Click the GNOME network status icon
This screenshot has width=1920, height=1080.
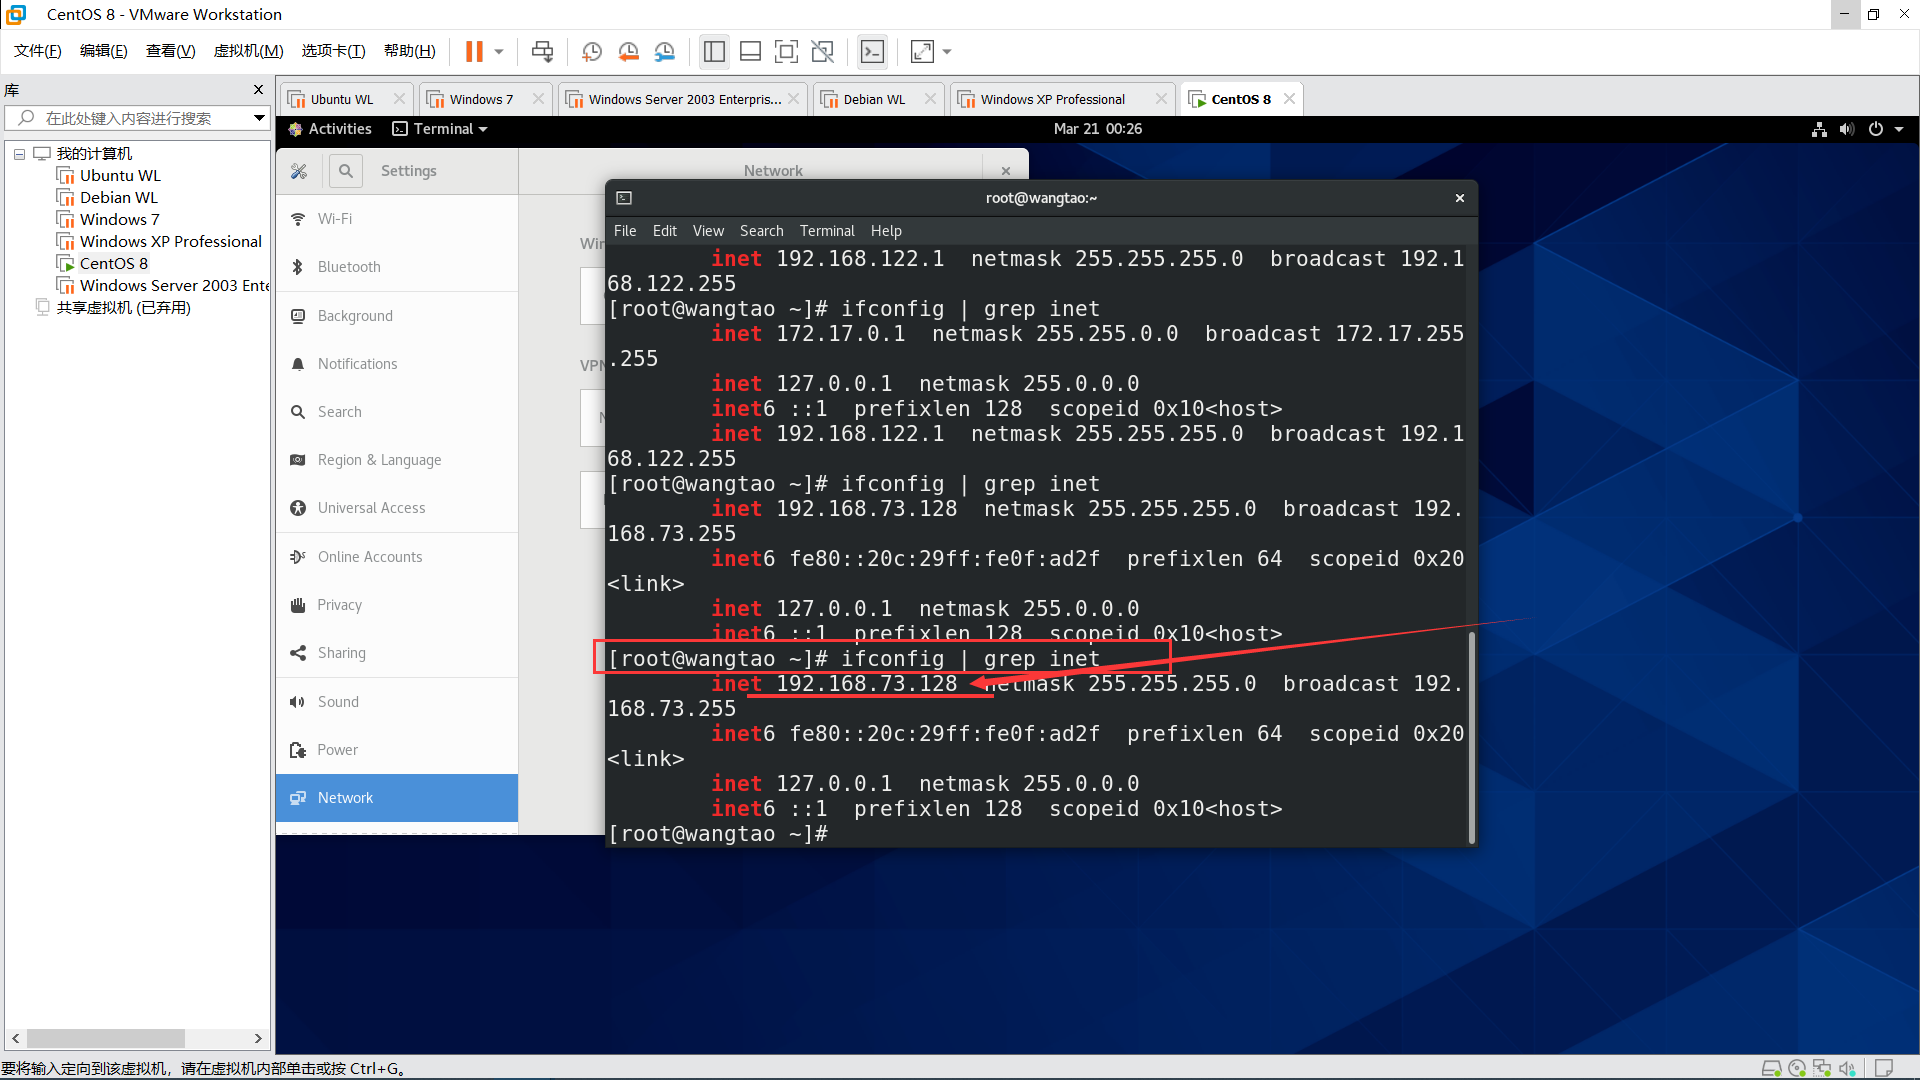click(1819, 129)
